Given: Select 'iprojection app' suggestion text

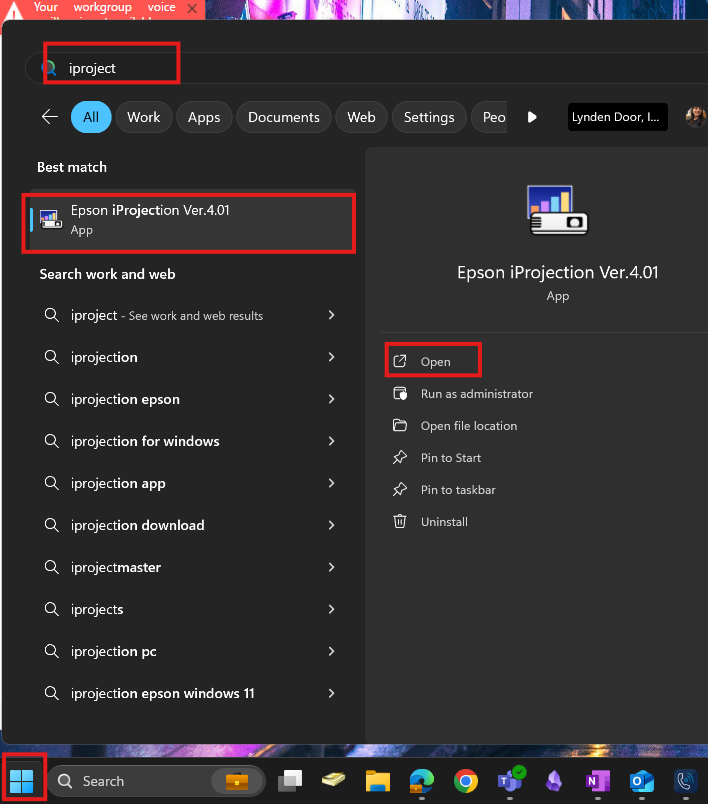Looking at the screenshot, I should tap(118, 484).
